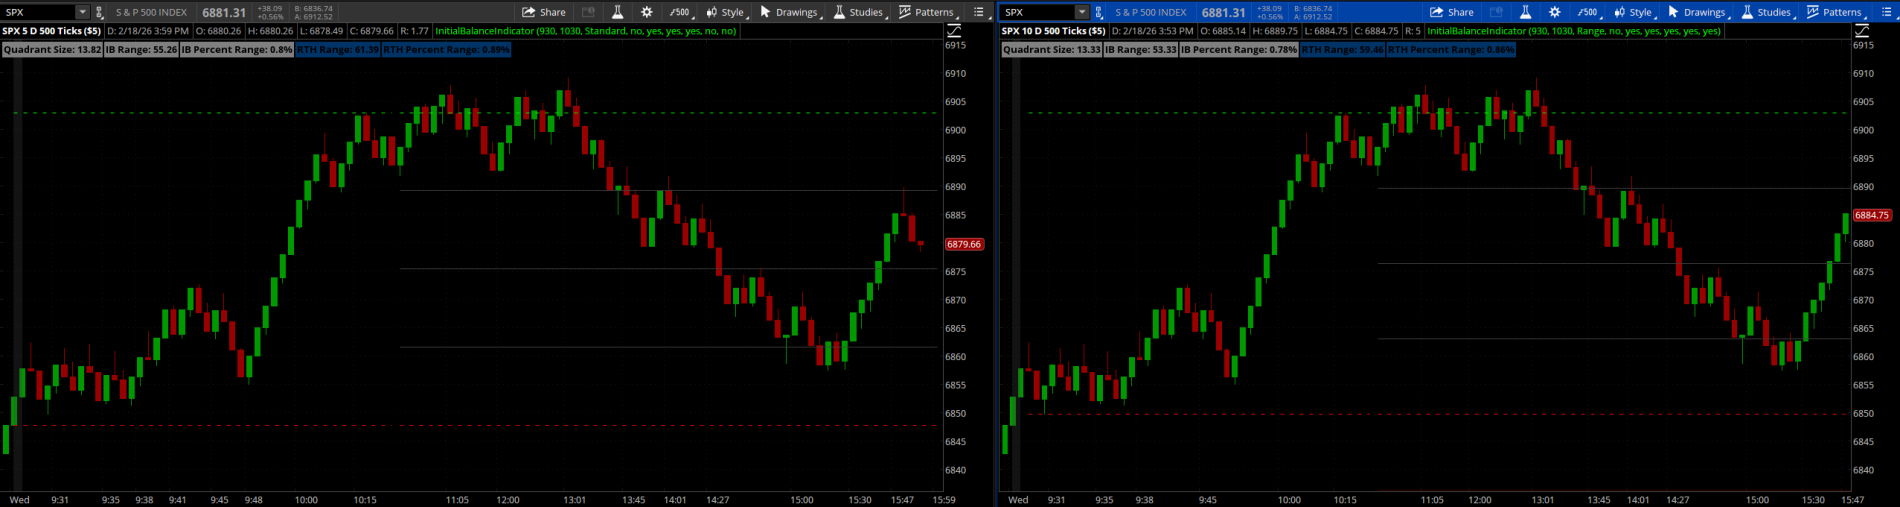Click the Share button in the right chart
This screenshot has width=1900, height=507.
(1452, 12)
